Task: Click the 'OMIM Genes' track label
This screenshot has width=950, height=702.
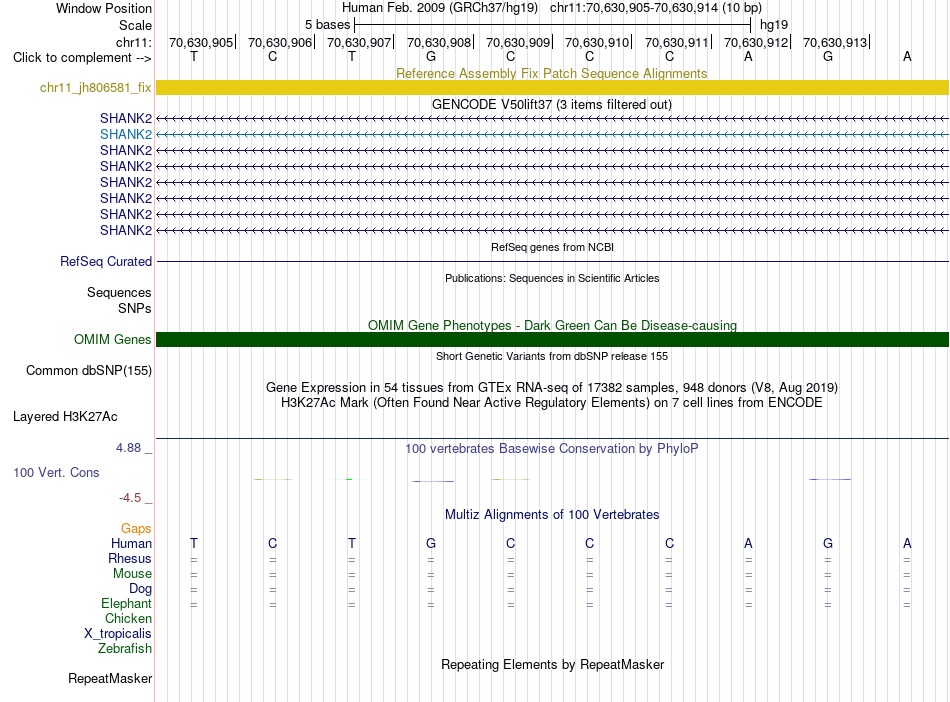Action: [112, 339]
